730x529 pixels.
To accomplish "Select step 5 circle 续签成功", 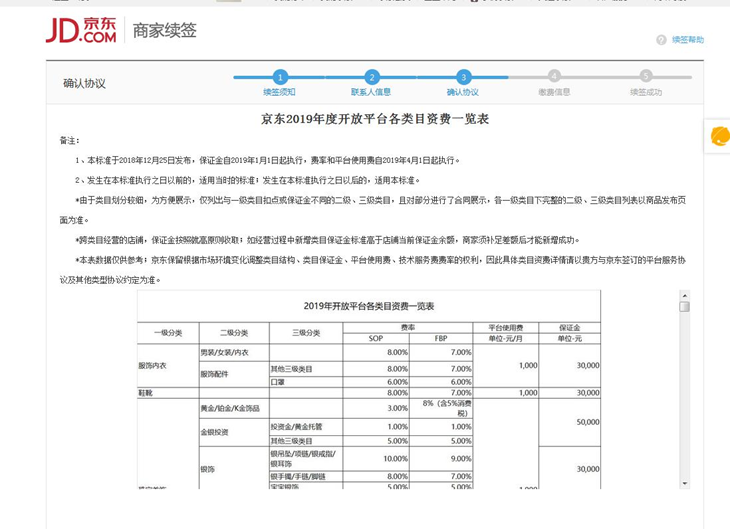I will pos(646,76).
